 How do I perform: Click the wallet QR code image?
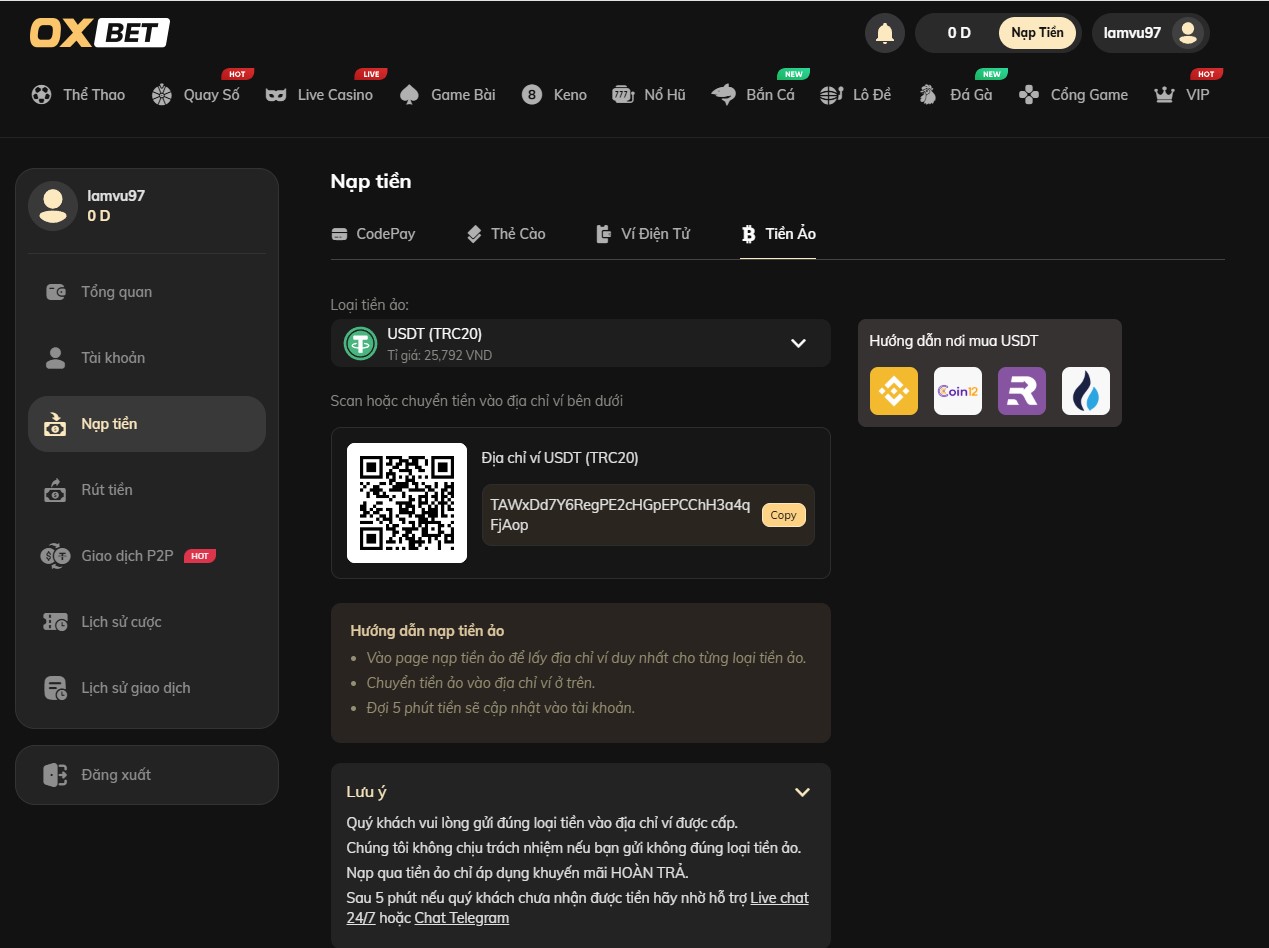coord(407,503)
